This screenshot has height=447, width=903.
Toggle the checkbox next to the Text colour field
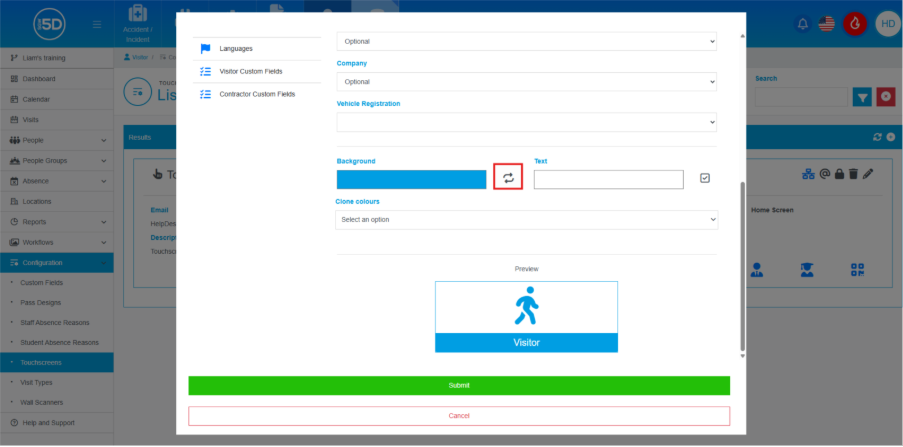point(705,178)
